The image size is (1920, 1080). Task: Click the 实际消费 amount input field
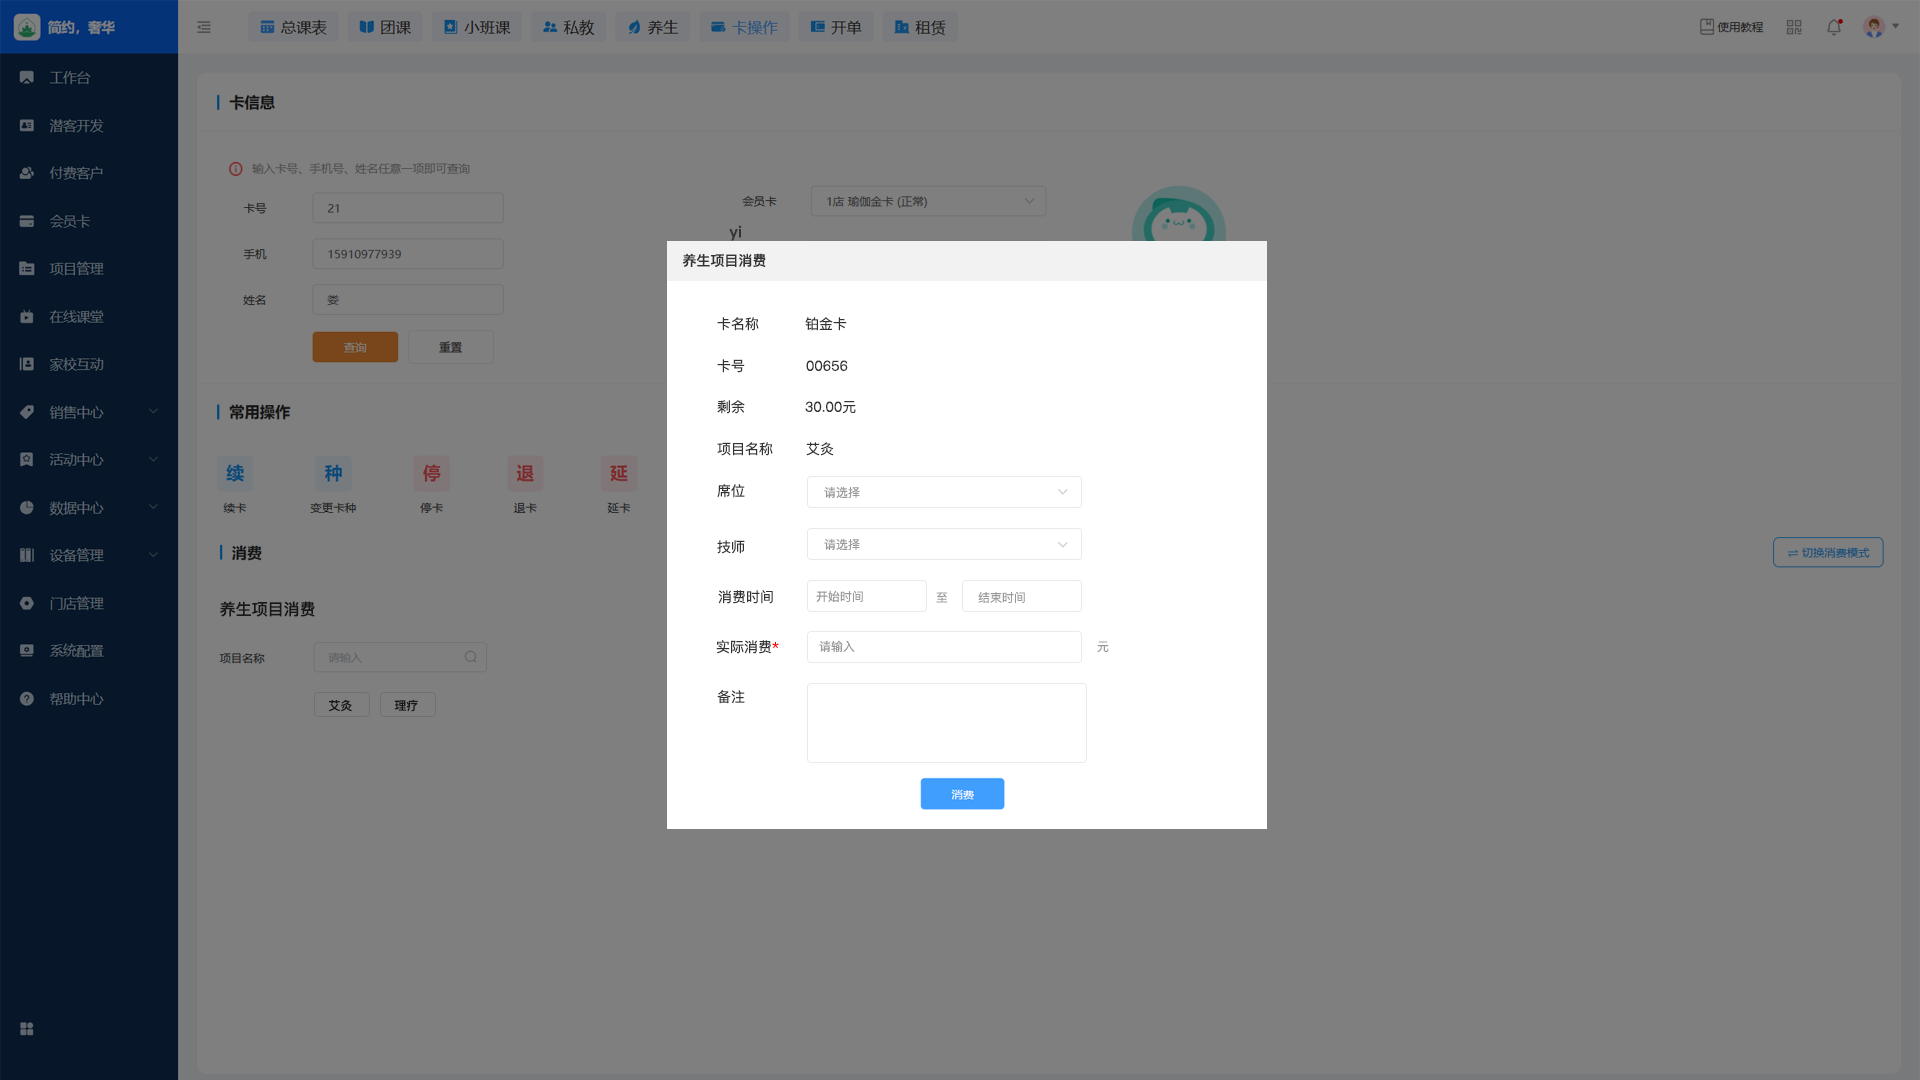coord(943,647)
